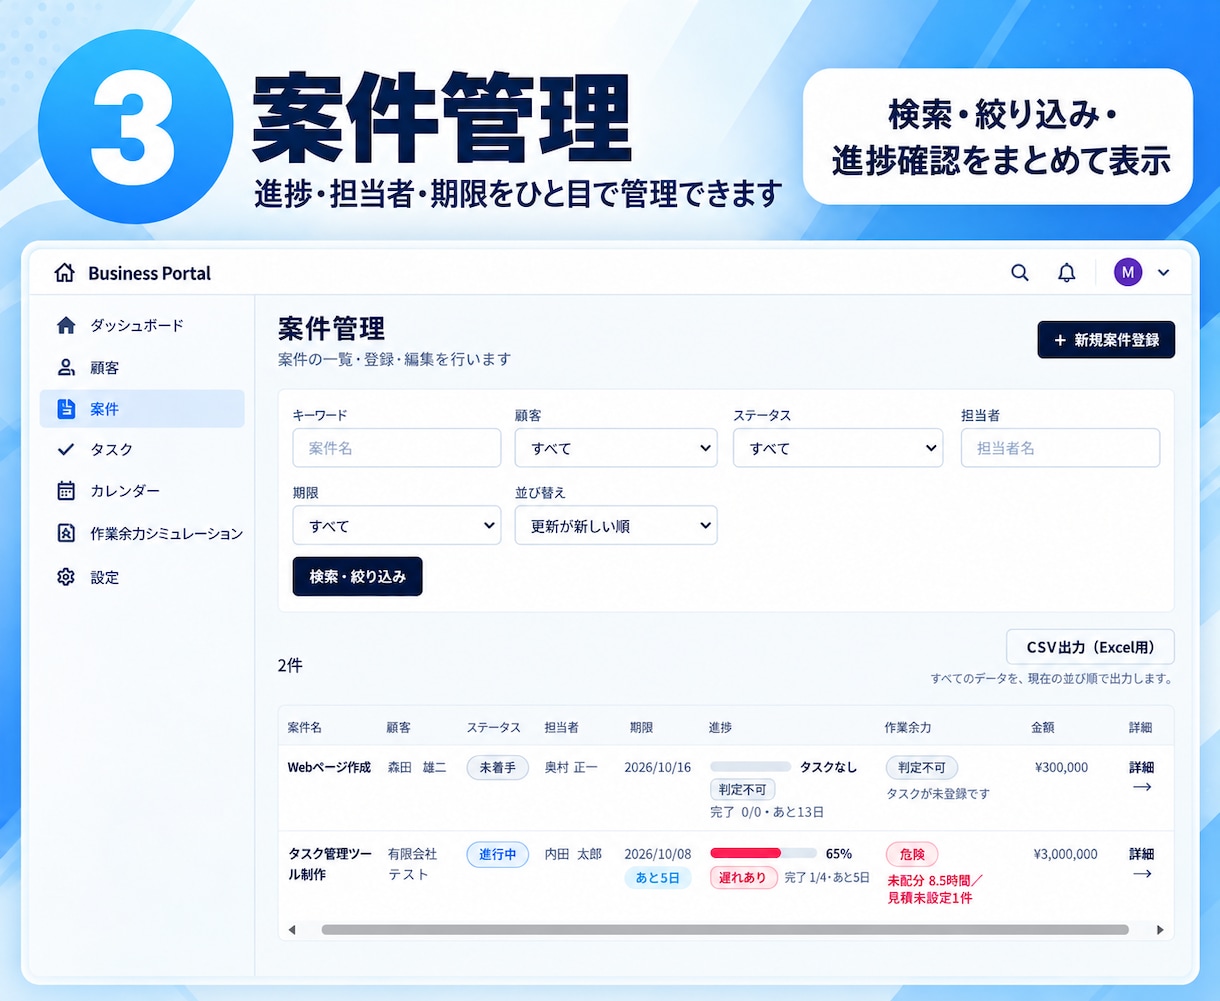
Task: Click the 遅れあり badge
Action: point(743,878)
